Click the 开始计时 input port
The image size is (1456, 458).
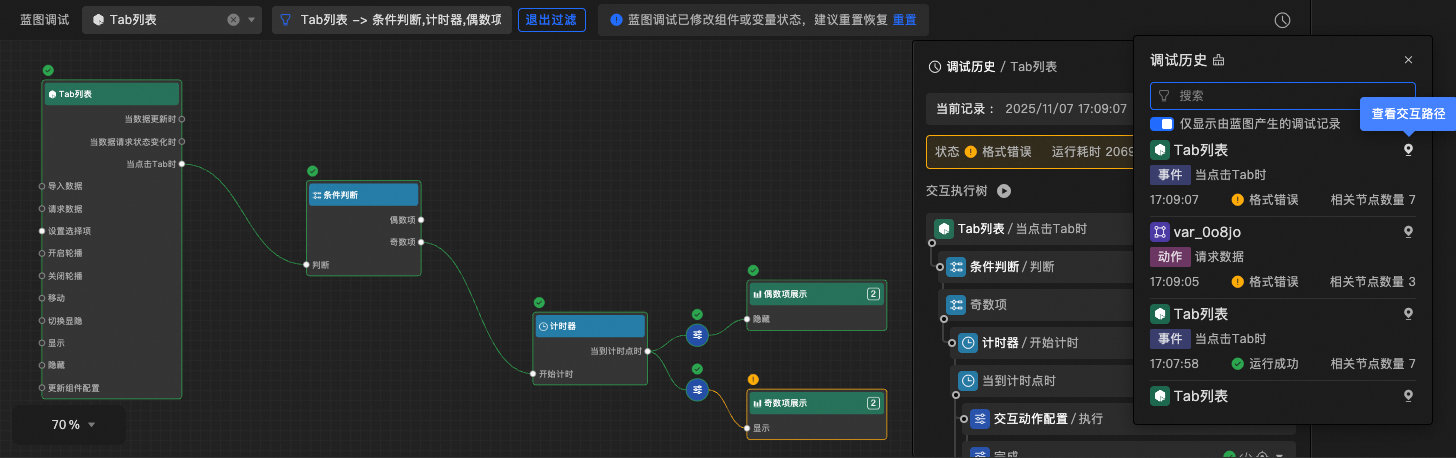pyautogui.click(x=534, y=374)
